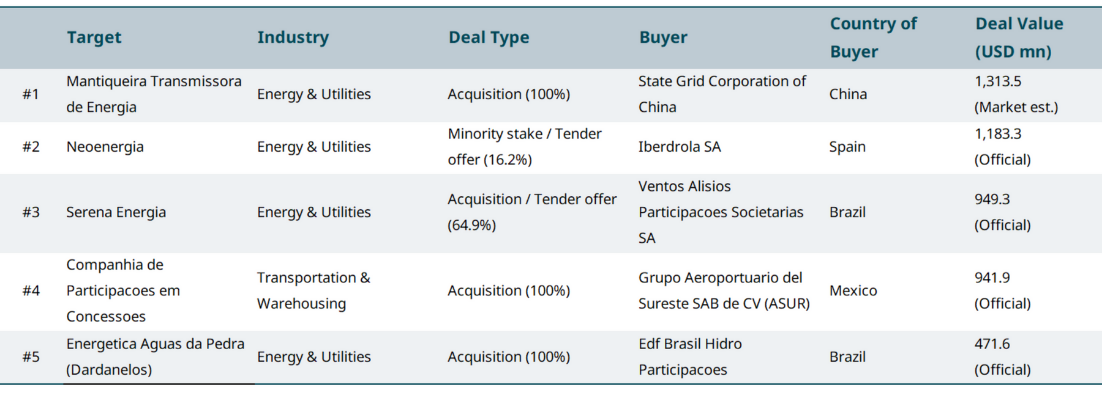Image resolution: width=1102 pixels, height=400 pixels.
Task: Select the 1,313.5 deal value cell
Action: 1015,94
